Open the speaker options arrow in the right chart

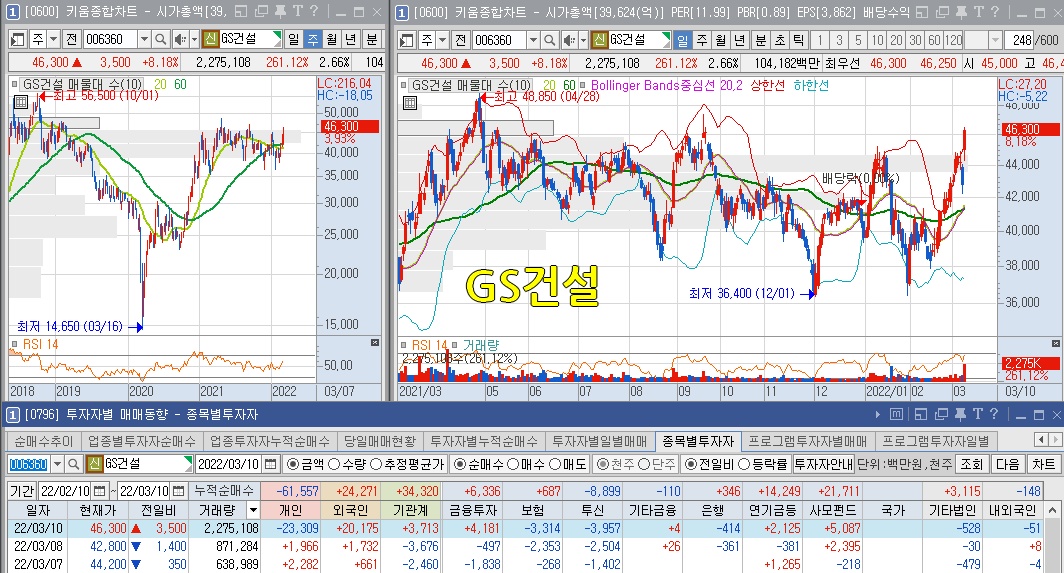point(584,40)
